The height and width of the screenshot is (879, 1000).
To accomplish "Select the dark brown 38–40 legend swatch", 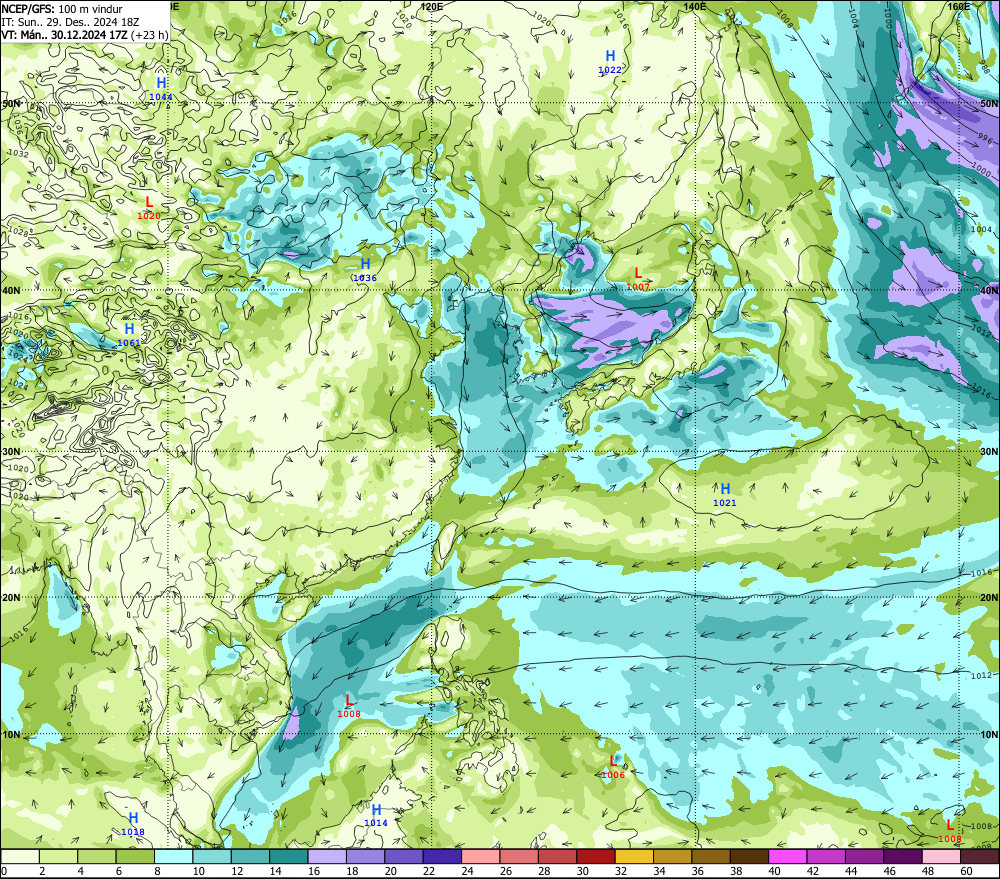I will [749, 856].
